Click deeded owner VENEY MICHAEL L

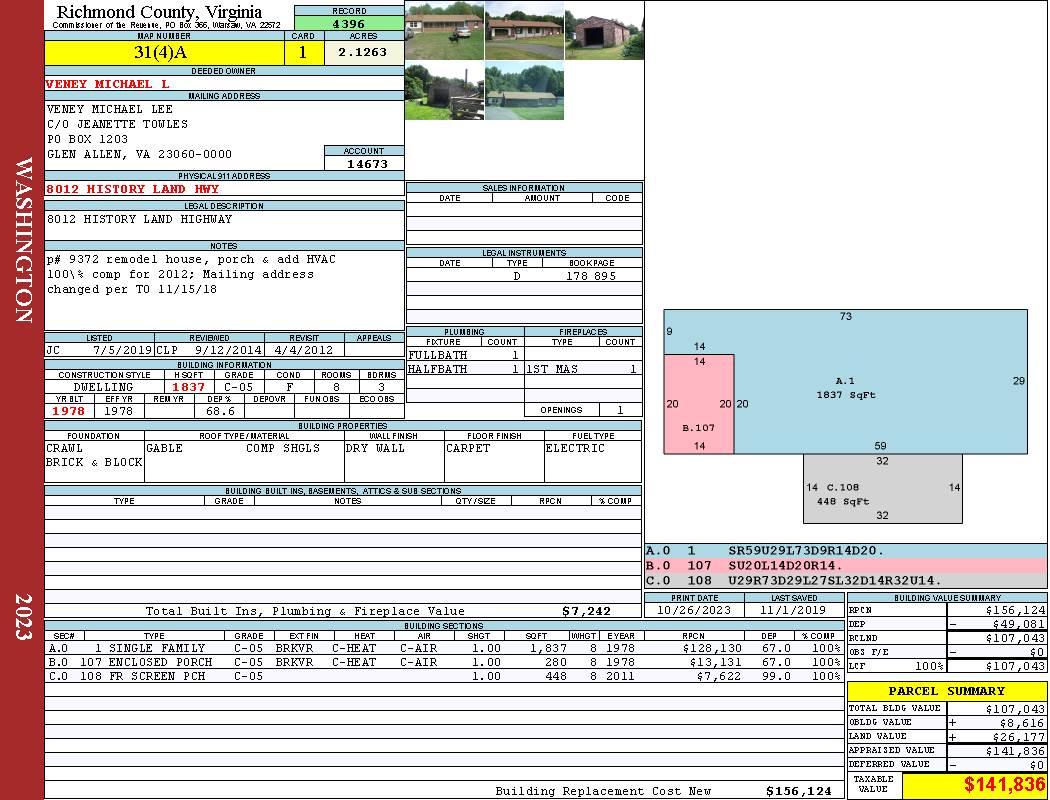tap(107, 84)
